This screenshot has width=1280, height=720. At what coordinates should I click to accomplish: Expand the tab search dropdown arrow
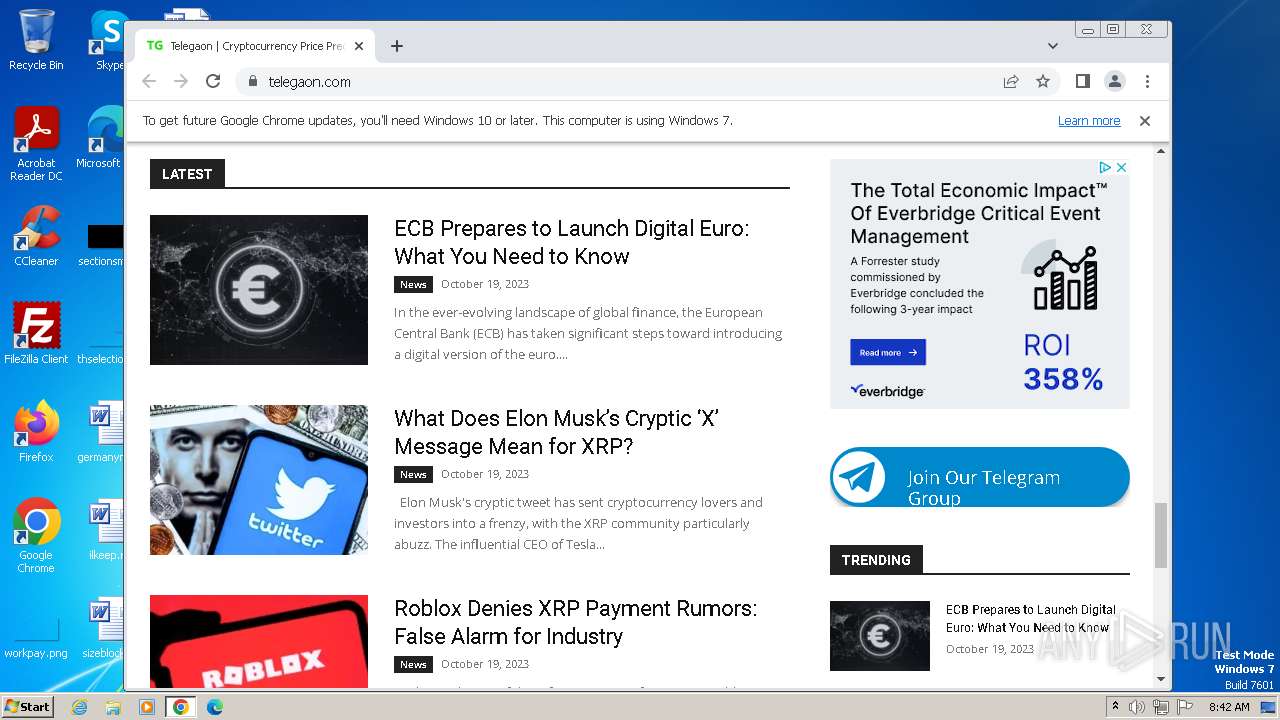(x=1053, y=46)
